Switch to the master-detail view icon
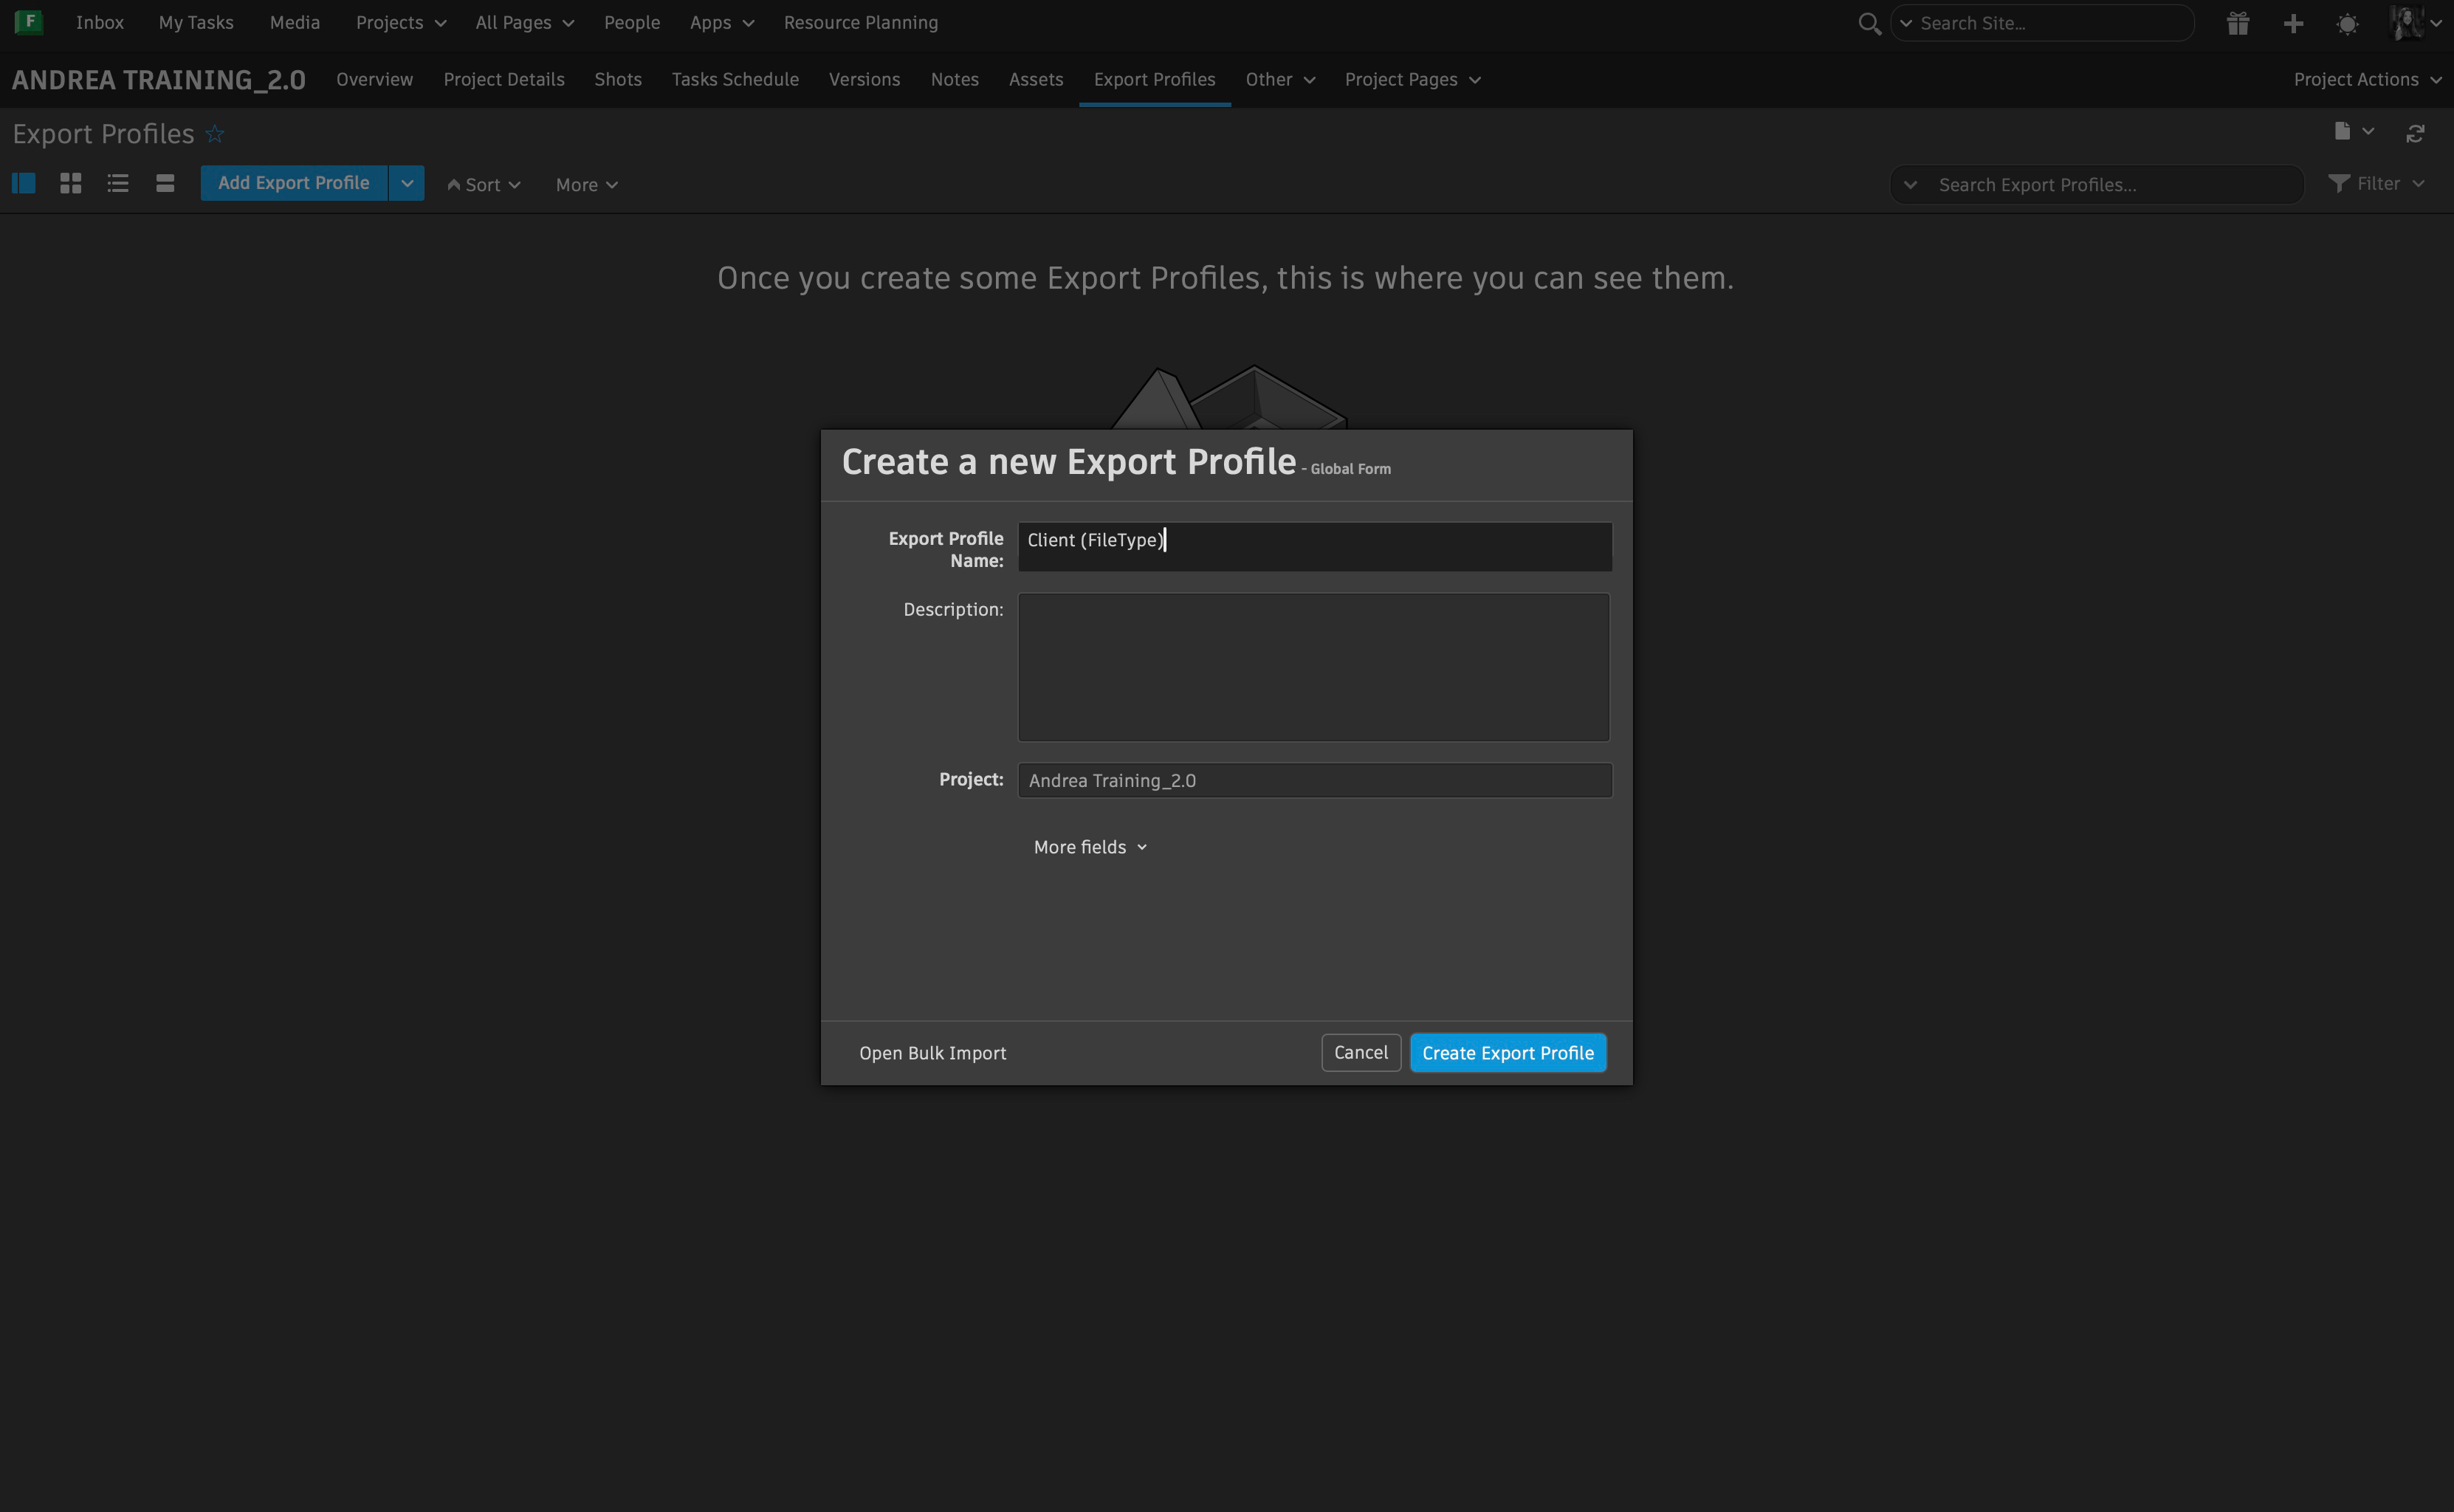Image resolution: width=2454 pixels, height=1512 pixels. [23, 183]
